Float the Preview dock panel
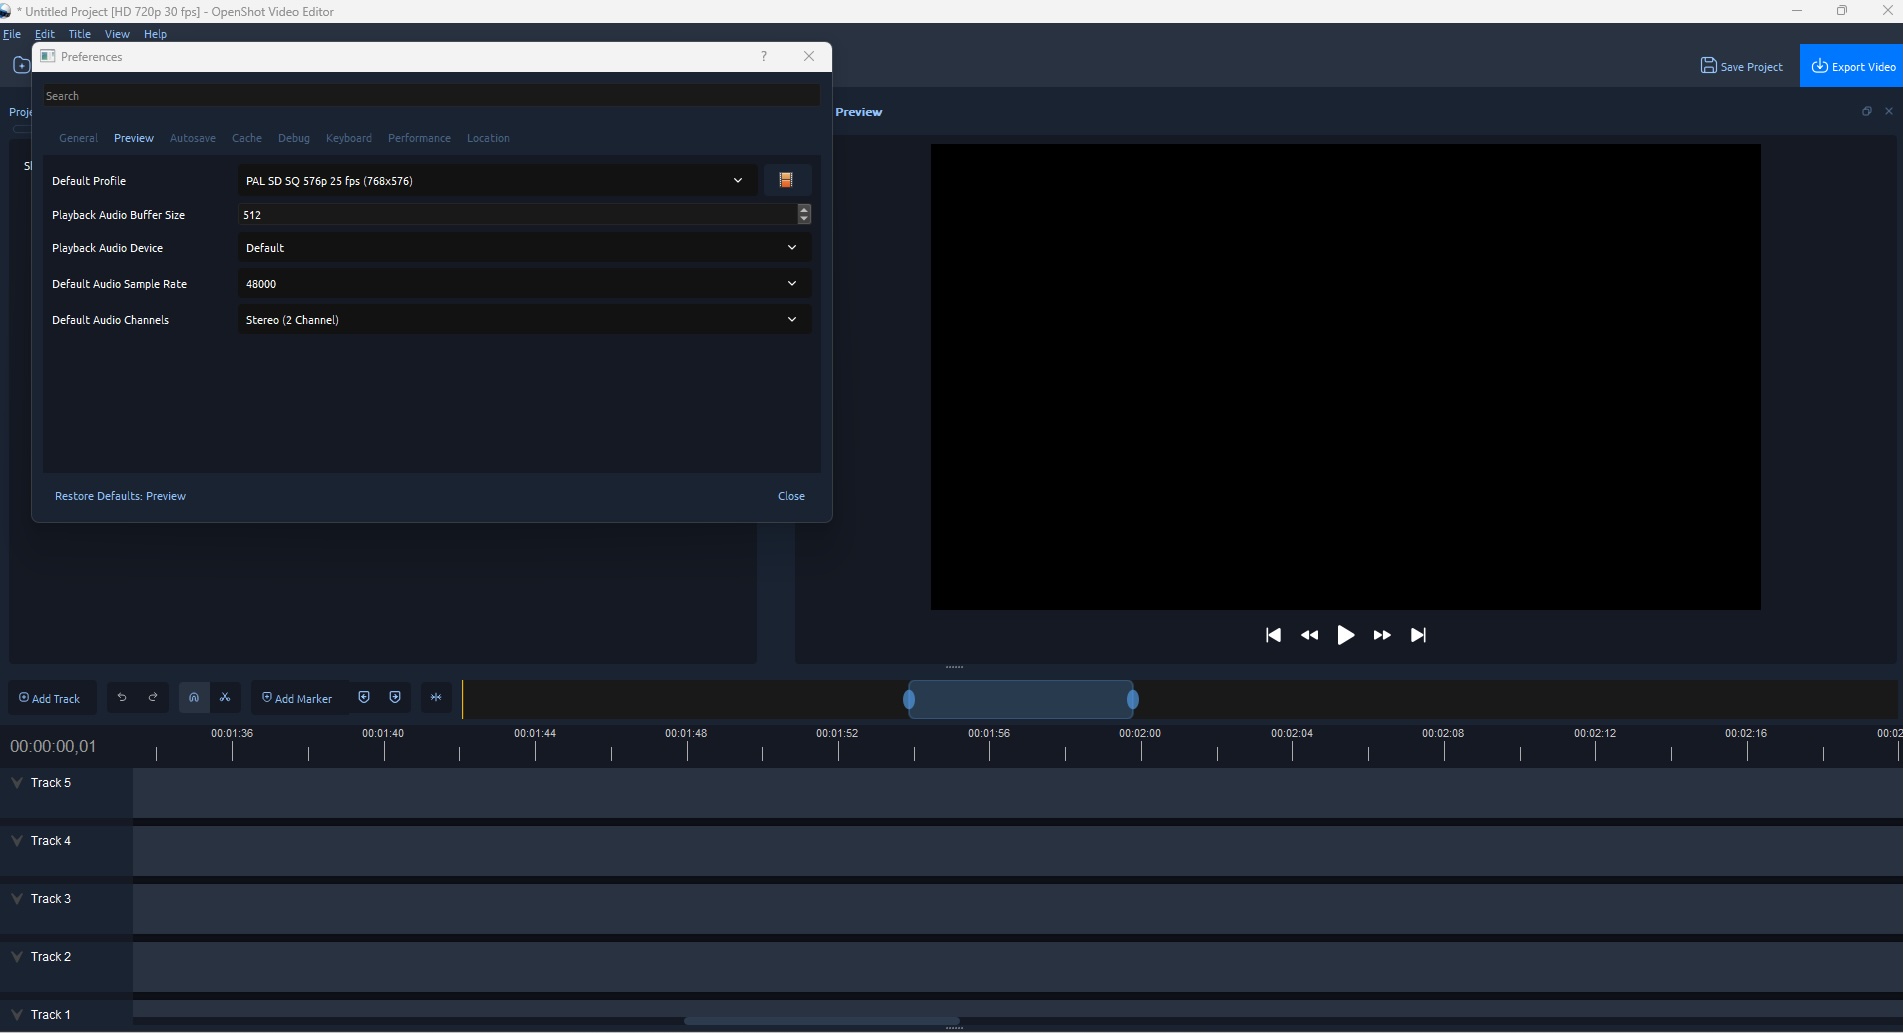 point(1866,111)
